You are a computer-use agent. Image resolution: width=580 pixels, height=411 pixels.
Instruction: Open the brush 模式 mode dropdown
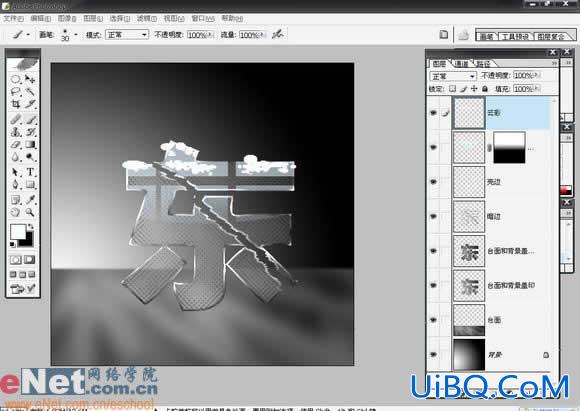pos(127,35)
